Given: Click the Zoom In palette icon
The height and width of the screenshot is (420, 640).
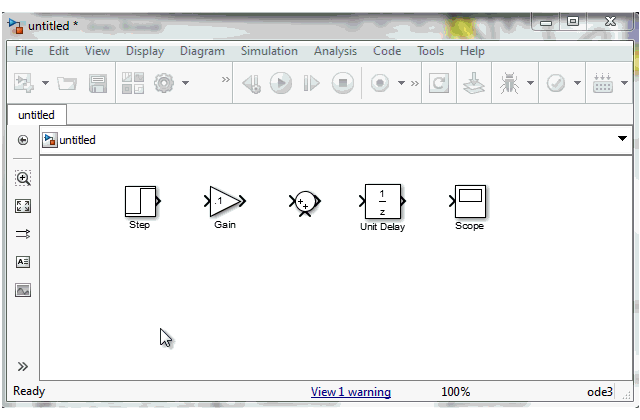Looking at the screenshot, I should point(23,178).
